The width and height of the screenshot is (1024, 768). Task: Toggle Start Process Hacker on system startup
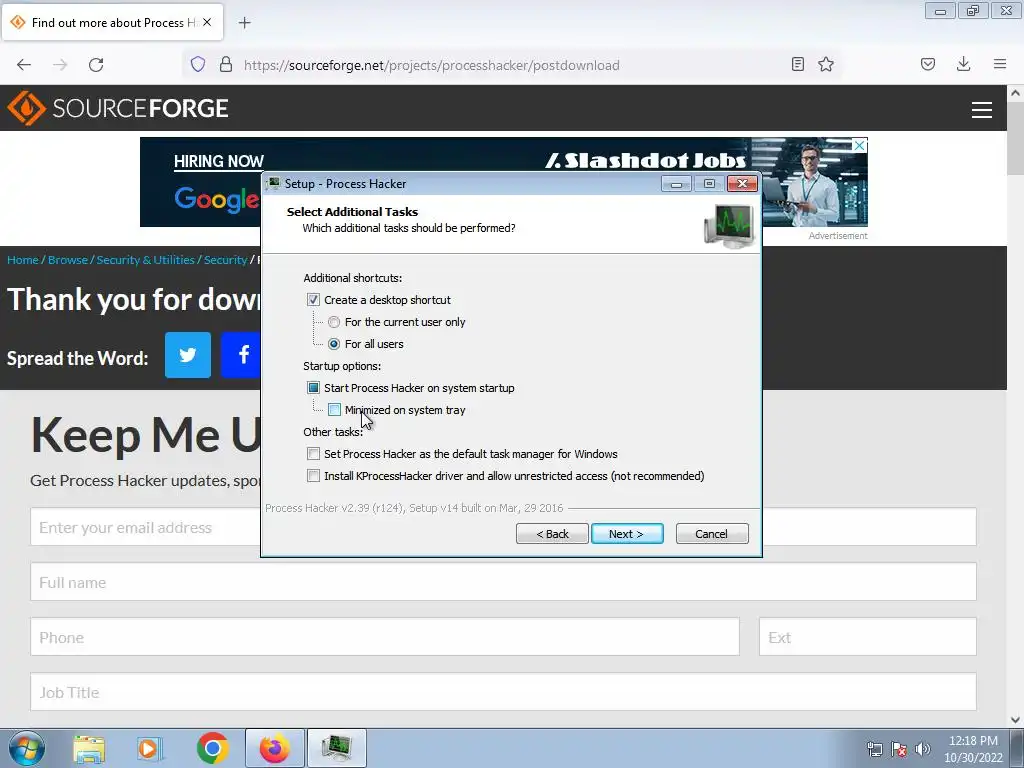313,388
